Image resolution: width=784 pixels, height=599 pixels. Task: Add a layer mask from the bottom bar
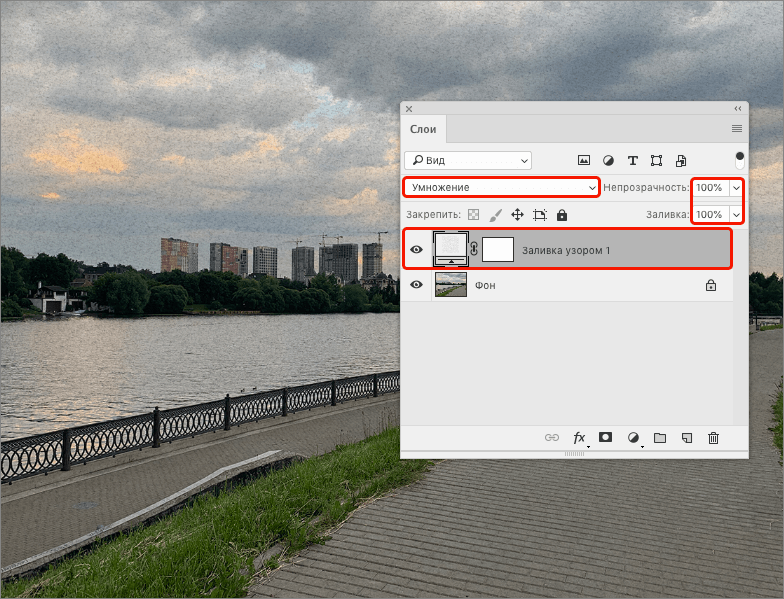(606, 438)
